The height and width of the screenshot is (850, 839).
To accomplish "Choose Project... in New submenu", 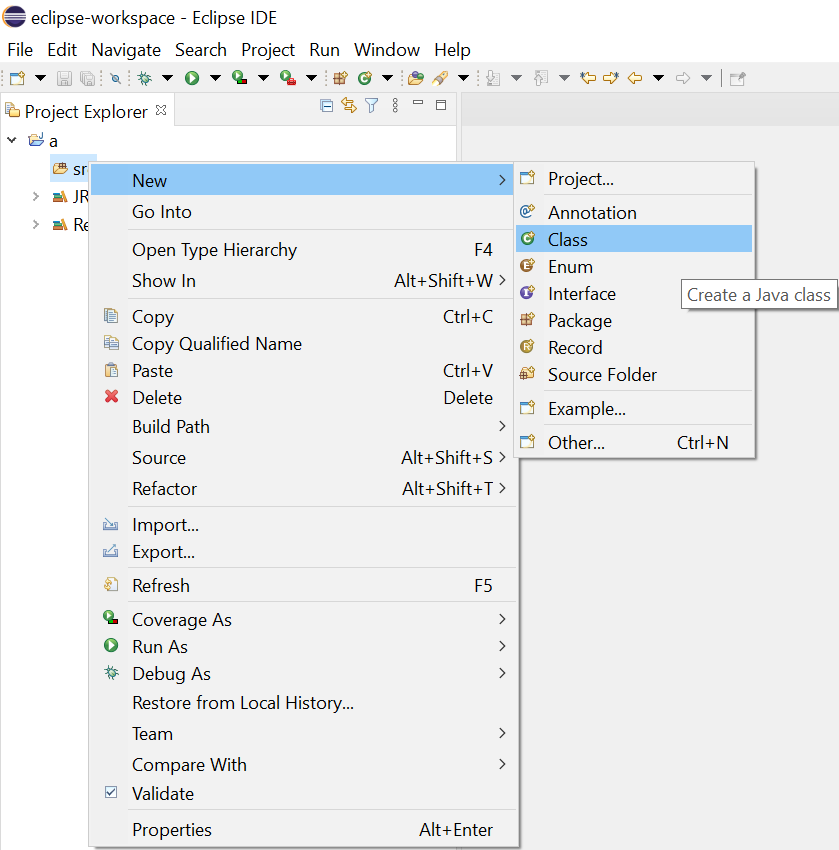I will click(x=634, y=178).
